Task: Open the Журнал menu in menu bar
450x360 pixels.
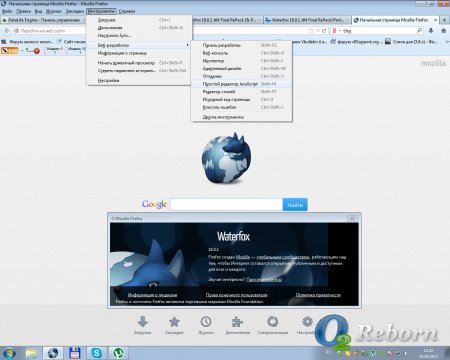Action: coord(54,11)
